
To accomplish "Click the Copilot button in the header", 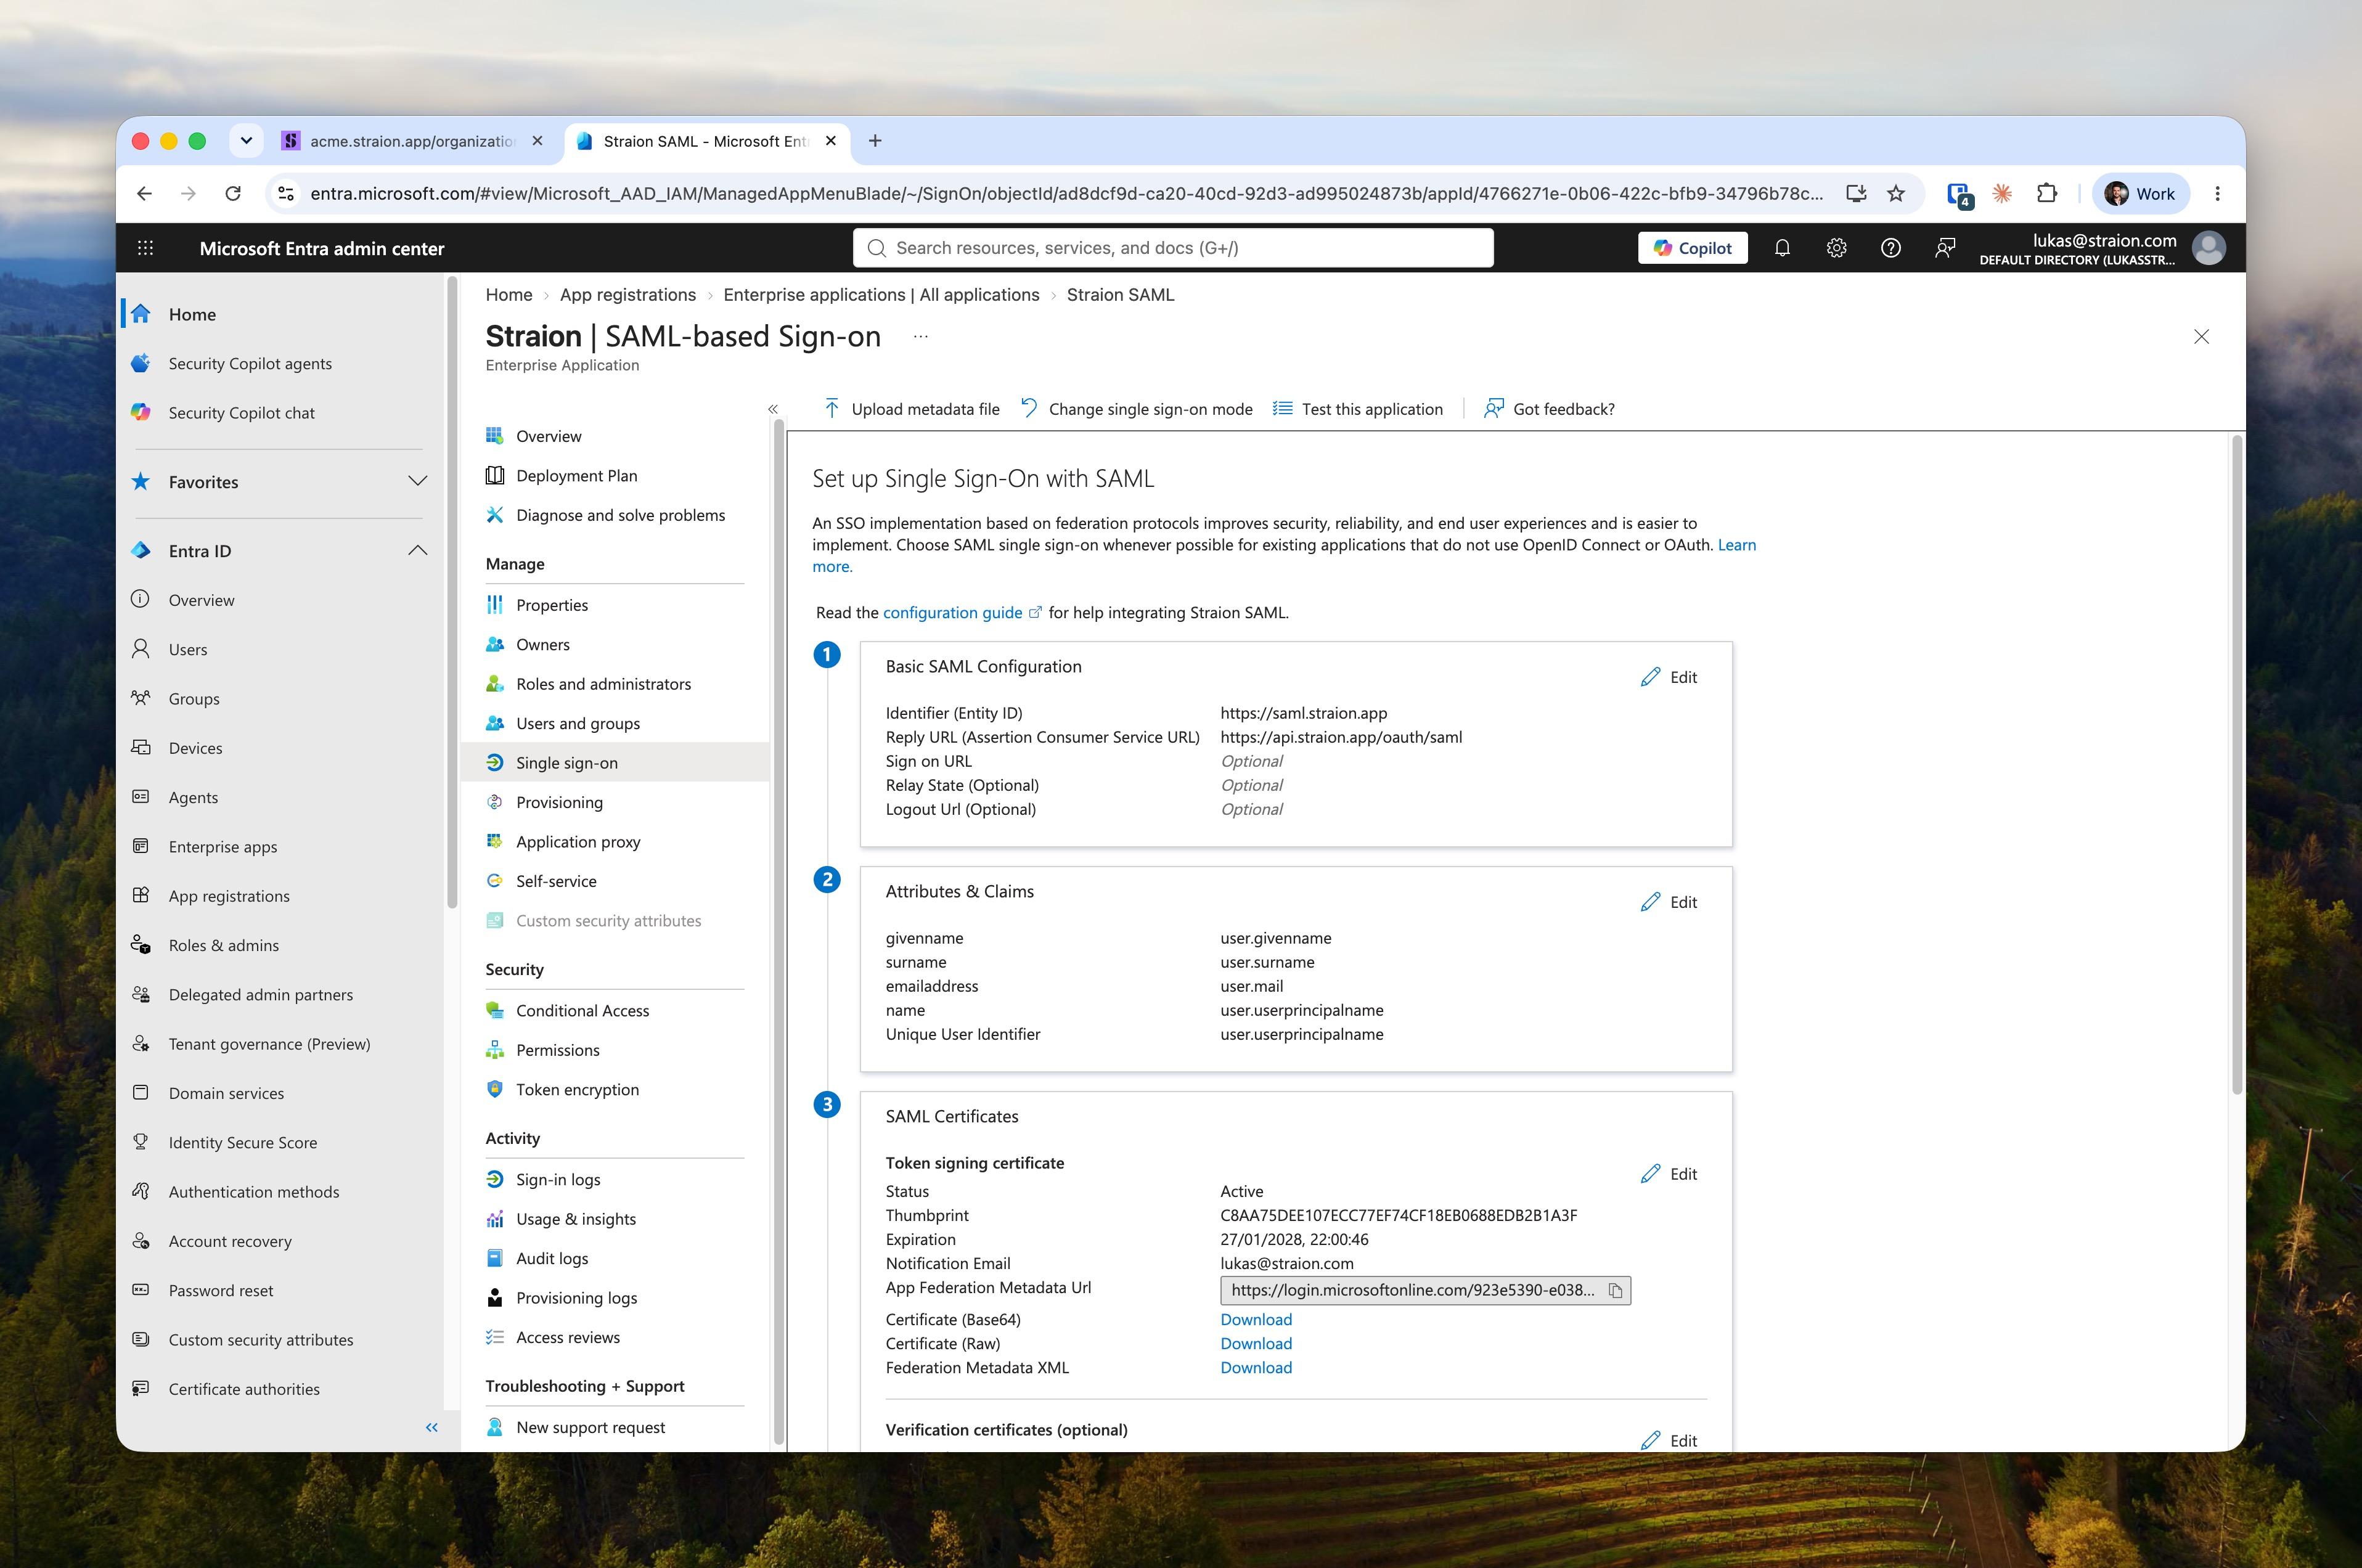I will tap(1692, 248).
